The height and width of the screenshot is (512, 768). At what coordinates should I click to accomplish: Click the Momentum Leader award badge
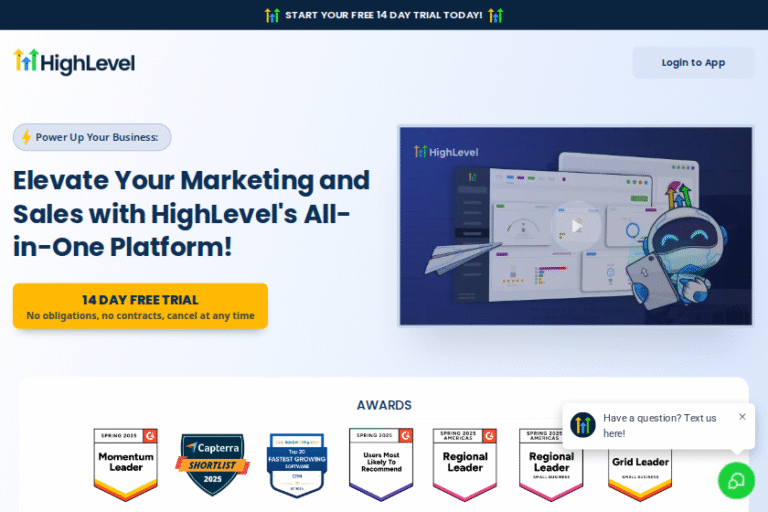(126, 464)
